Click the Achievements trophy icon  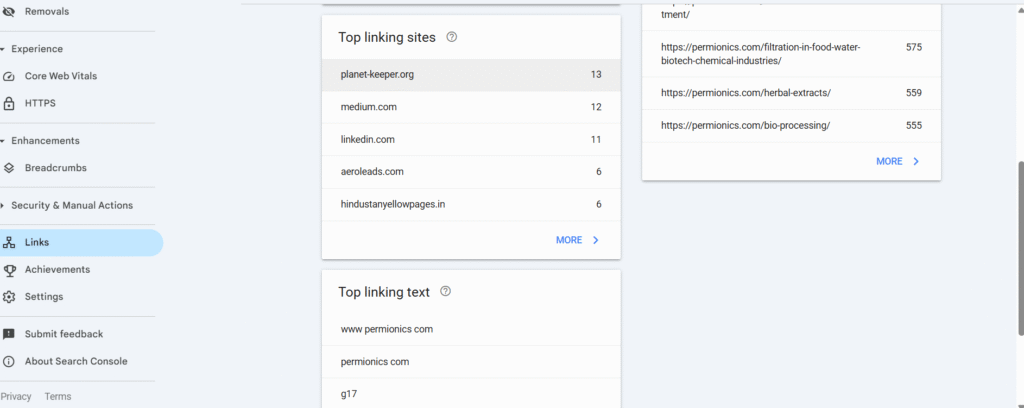click(9, 270)
